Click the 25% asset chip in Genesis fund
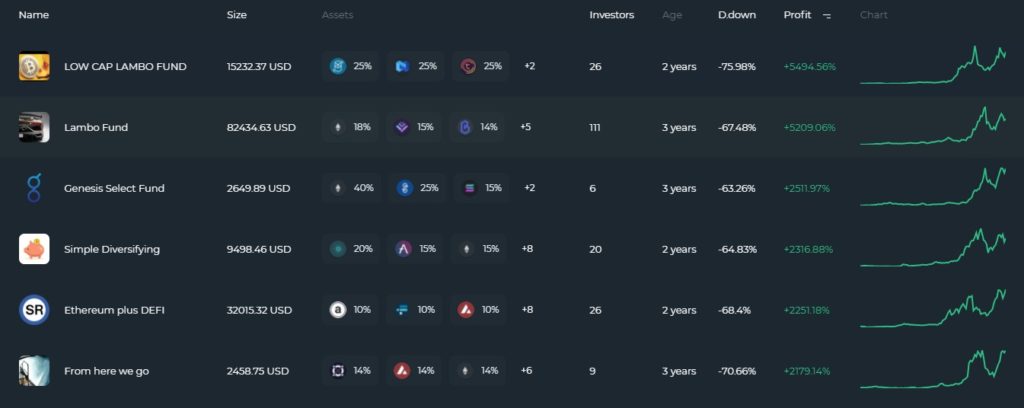Viewport: 1024px width, 408px height. tap(417, 188)
